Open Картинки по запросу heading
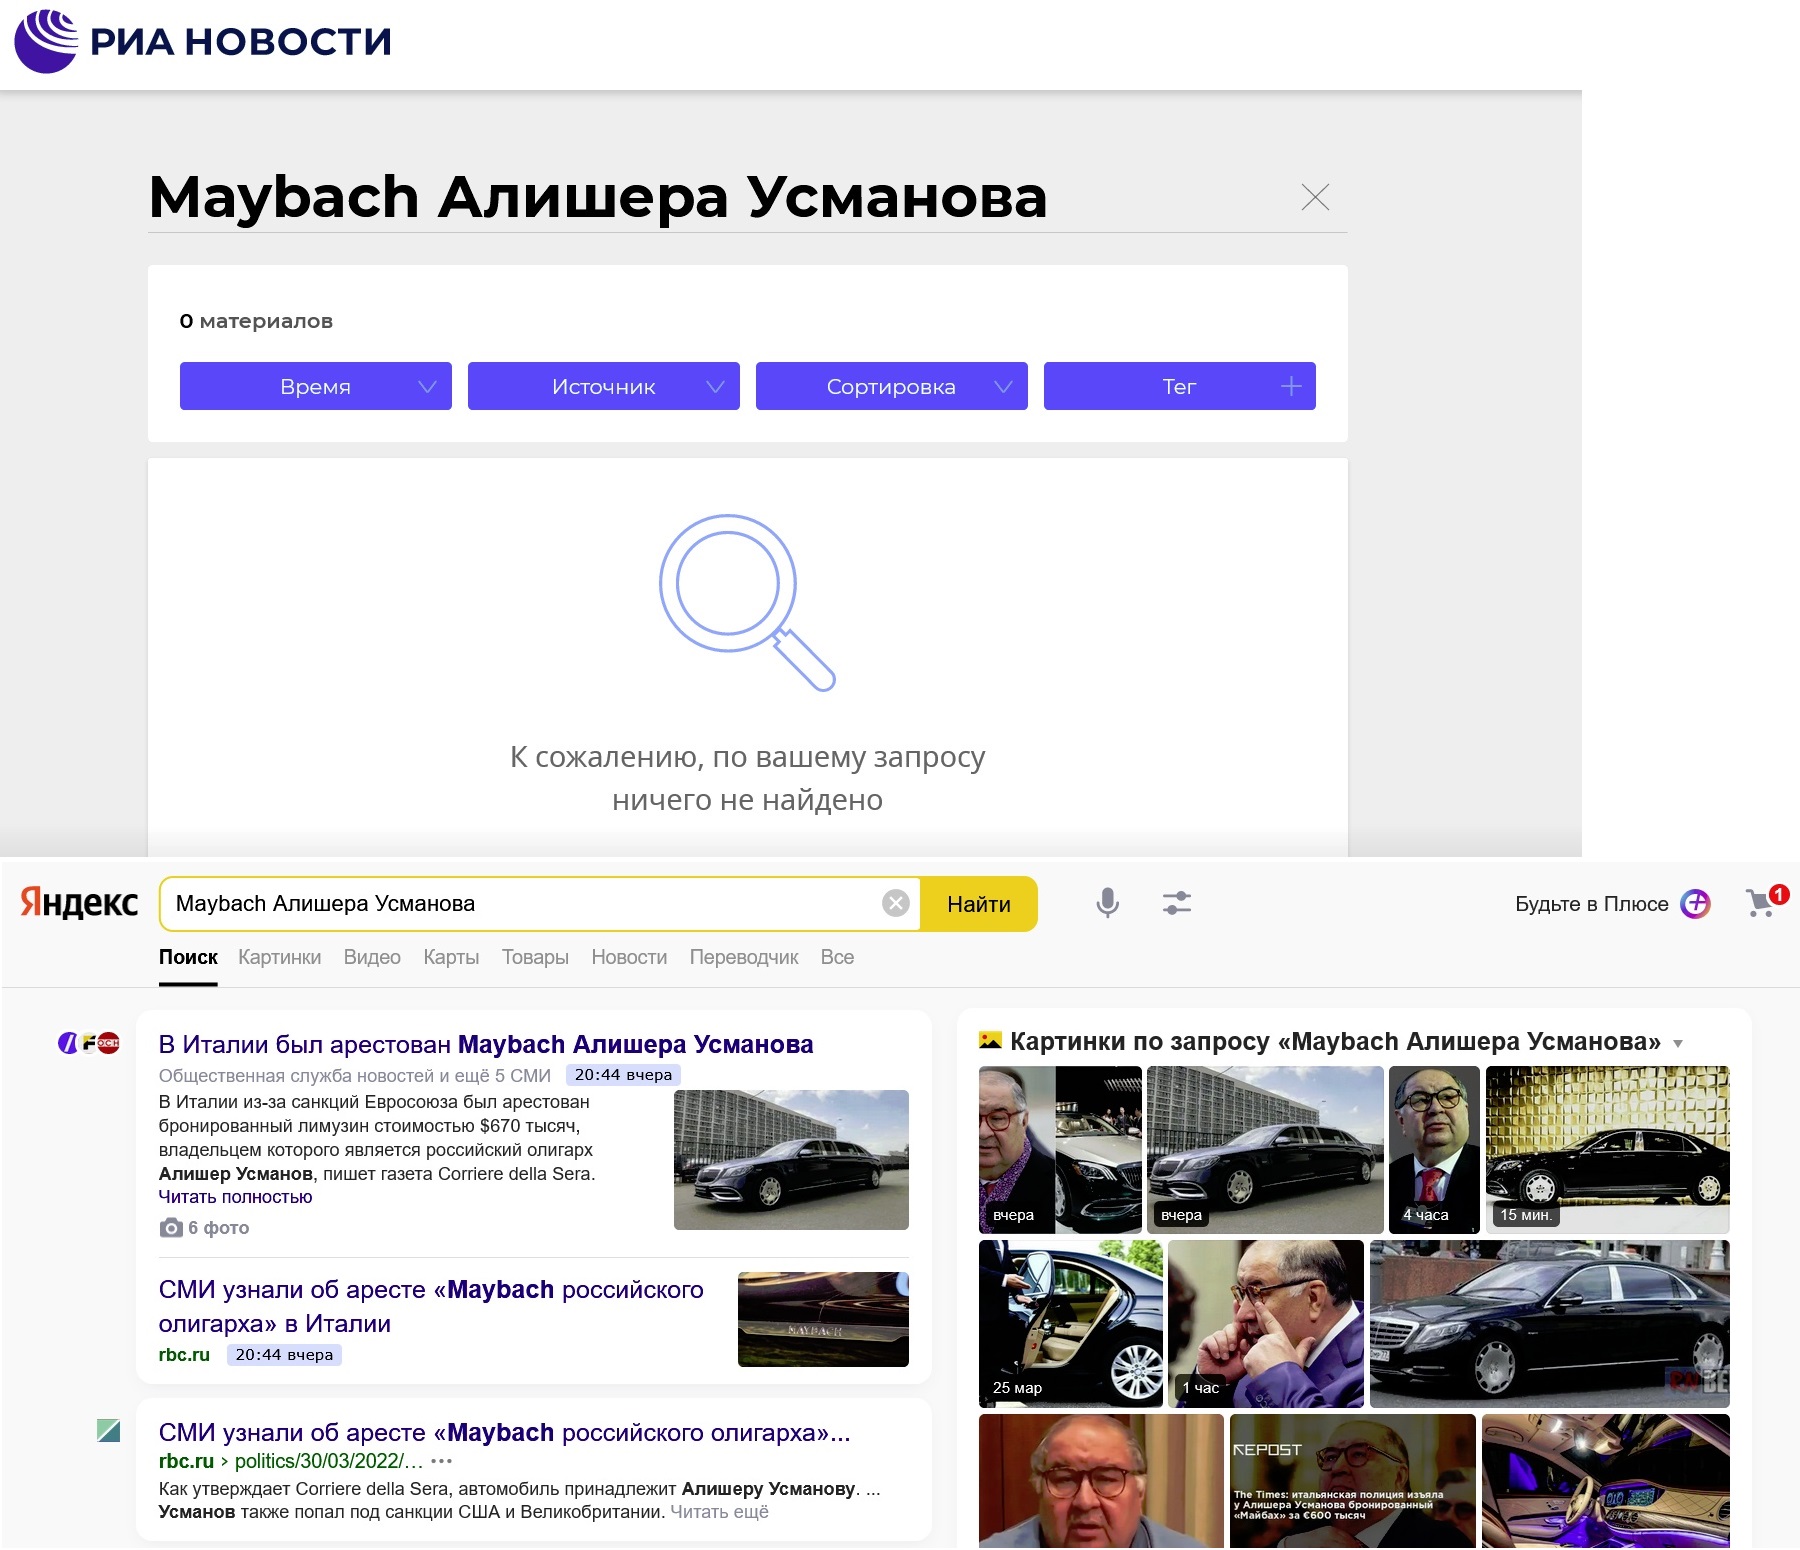 pos(1335,1041)
